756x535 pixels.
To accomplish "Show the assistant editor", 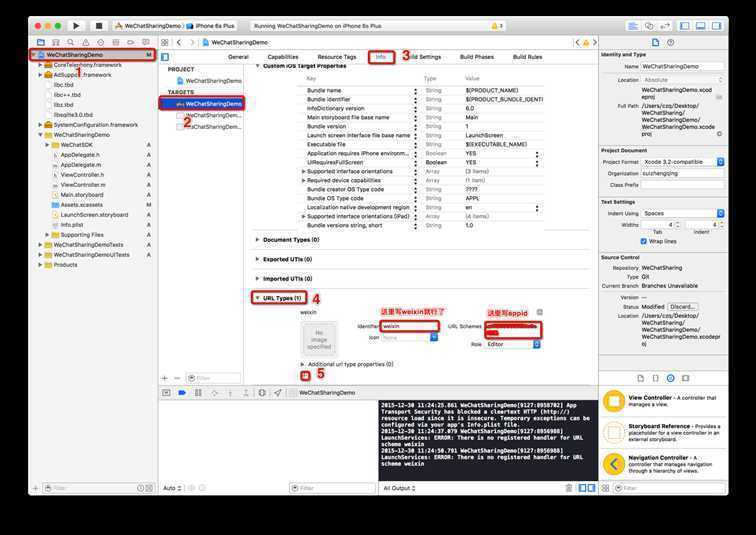I will point(649,26).
